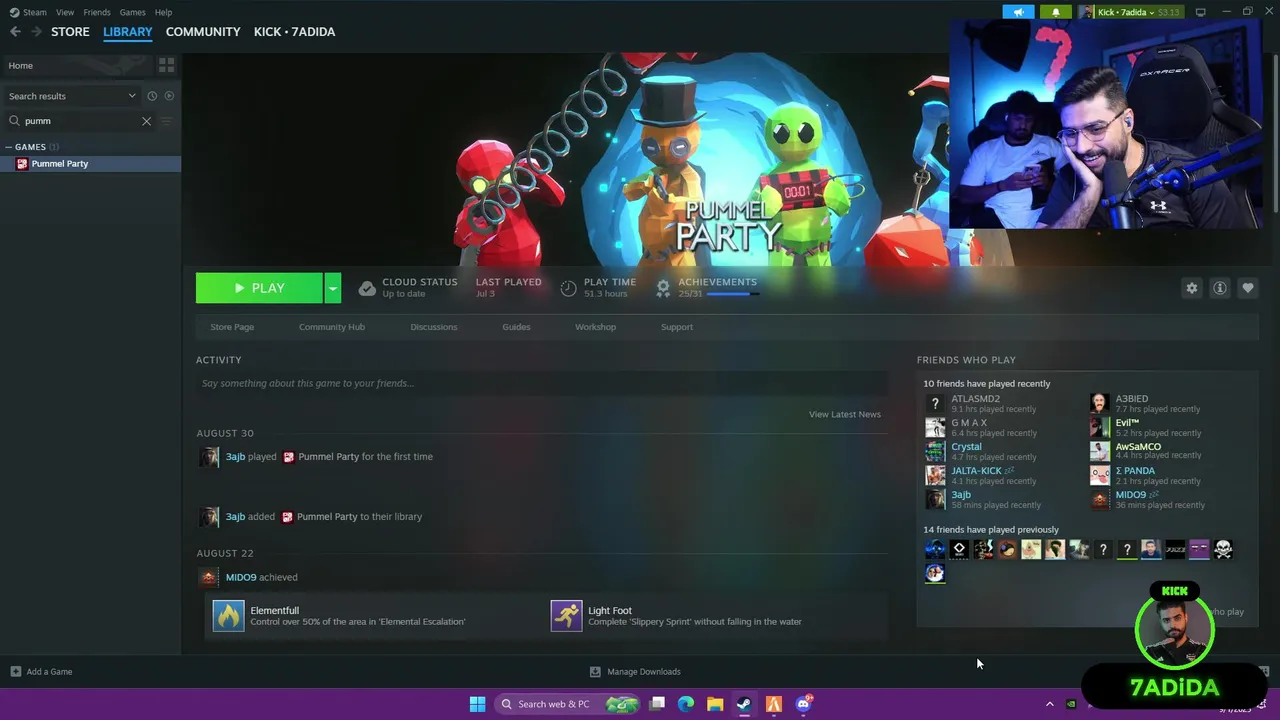Screen dimensions: 1280x720
Task: Open friend G M A X avatar
Action: (935, 427)
